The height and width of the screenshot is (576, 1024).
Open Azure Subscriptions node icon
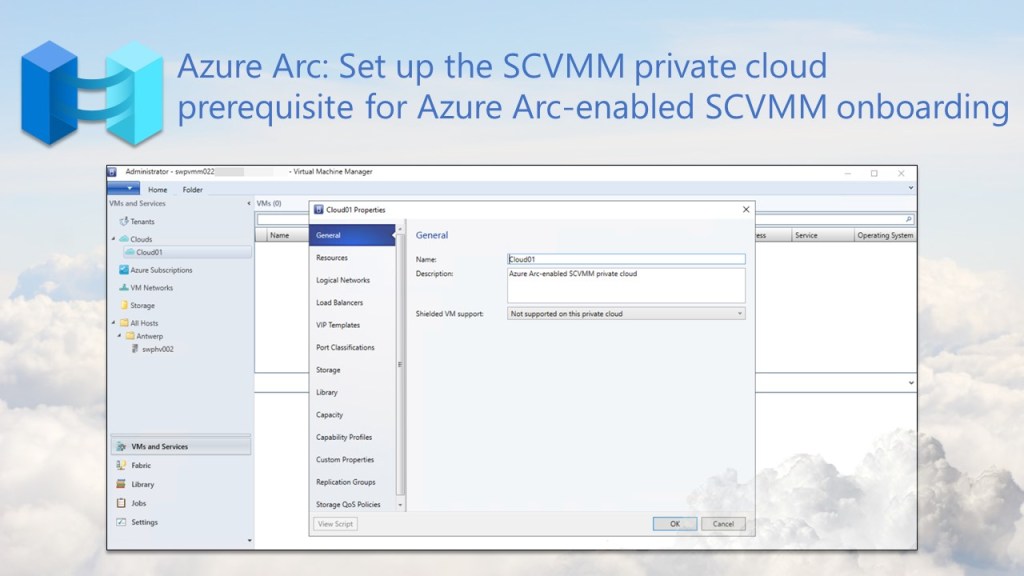pyautogui.click(x=124, y=270)
